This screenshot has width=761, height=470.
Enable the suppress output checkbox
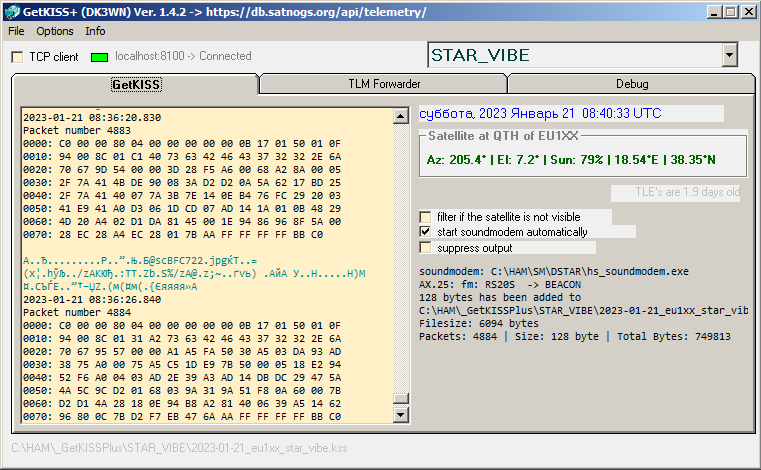(425, 248)
